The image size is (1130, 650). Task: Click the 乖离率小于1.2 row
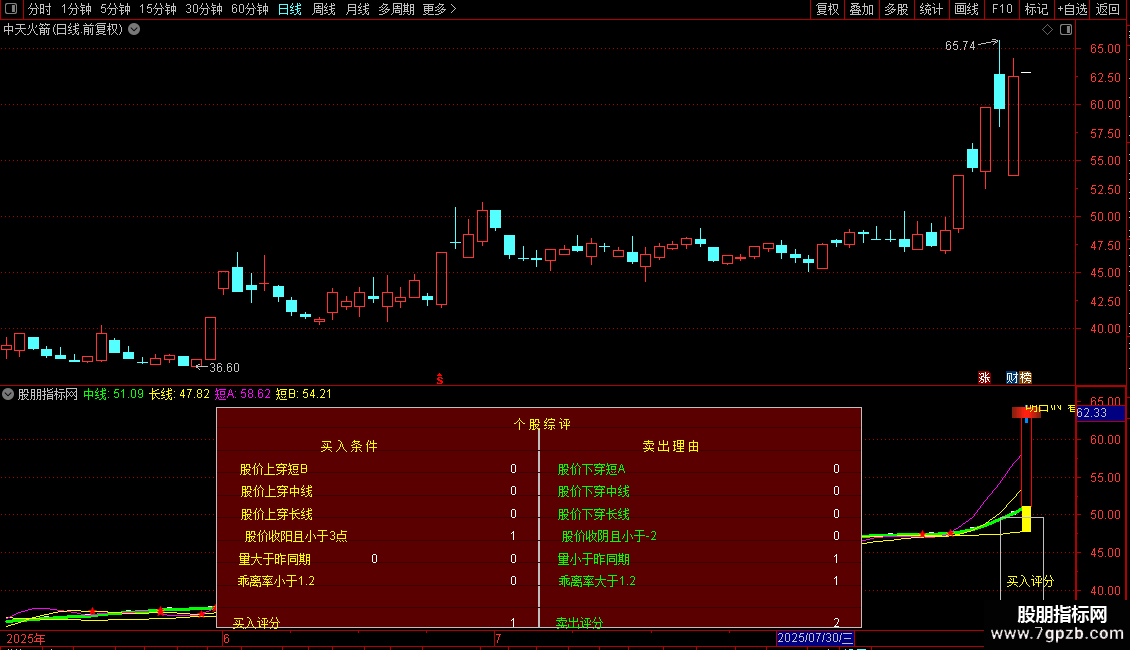[378, 581]
